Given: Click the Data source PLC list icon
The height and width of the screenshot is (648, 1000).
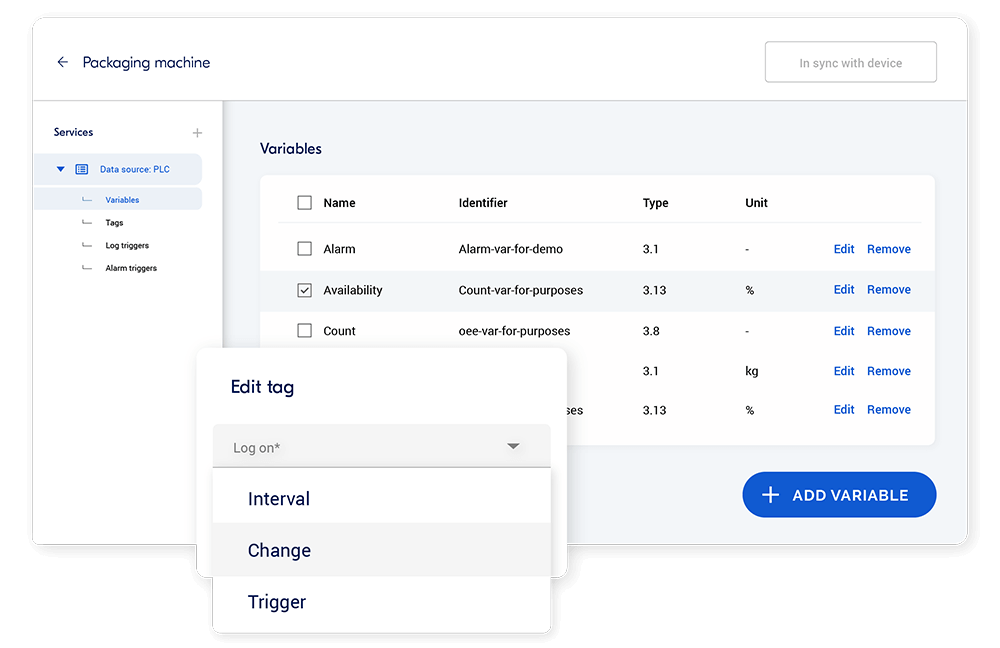Looking at the screenshot, I should pyautogui.click(x=82, y=169).
